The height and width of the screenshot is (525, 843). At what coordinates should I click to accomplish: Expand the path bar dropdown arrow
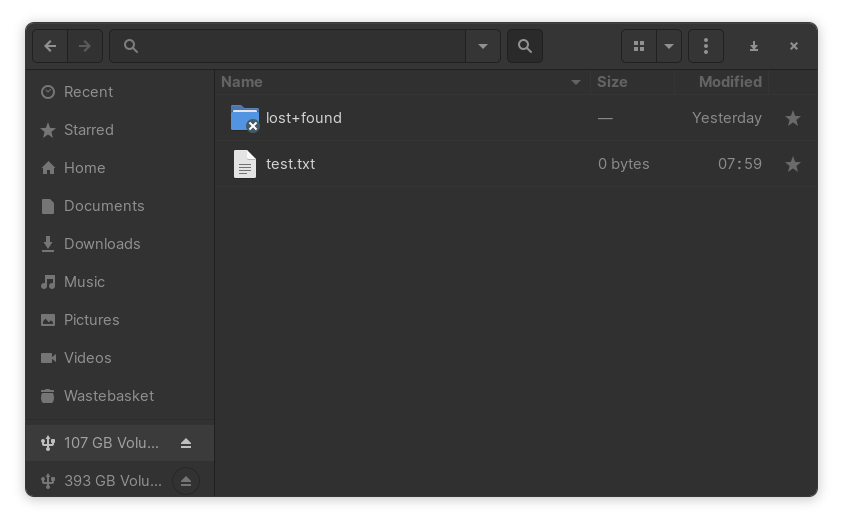pos(483,46)
